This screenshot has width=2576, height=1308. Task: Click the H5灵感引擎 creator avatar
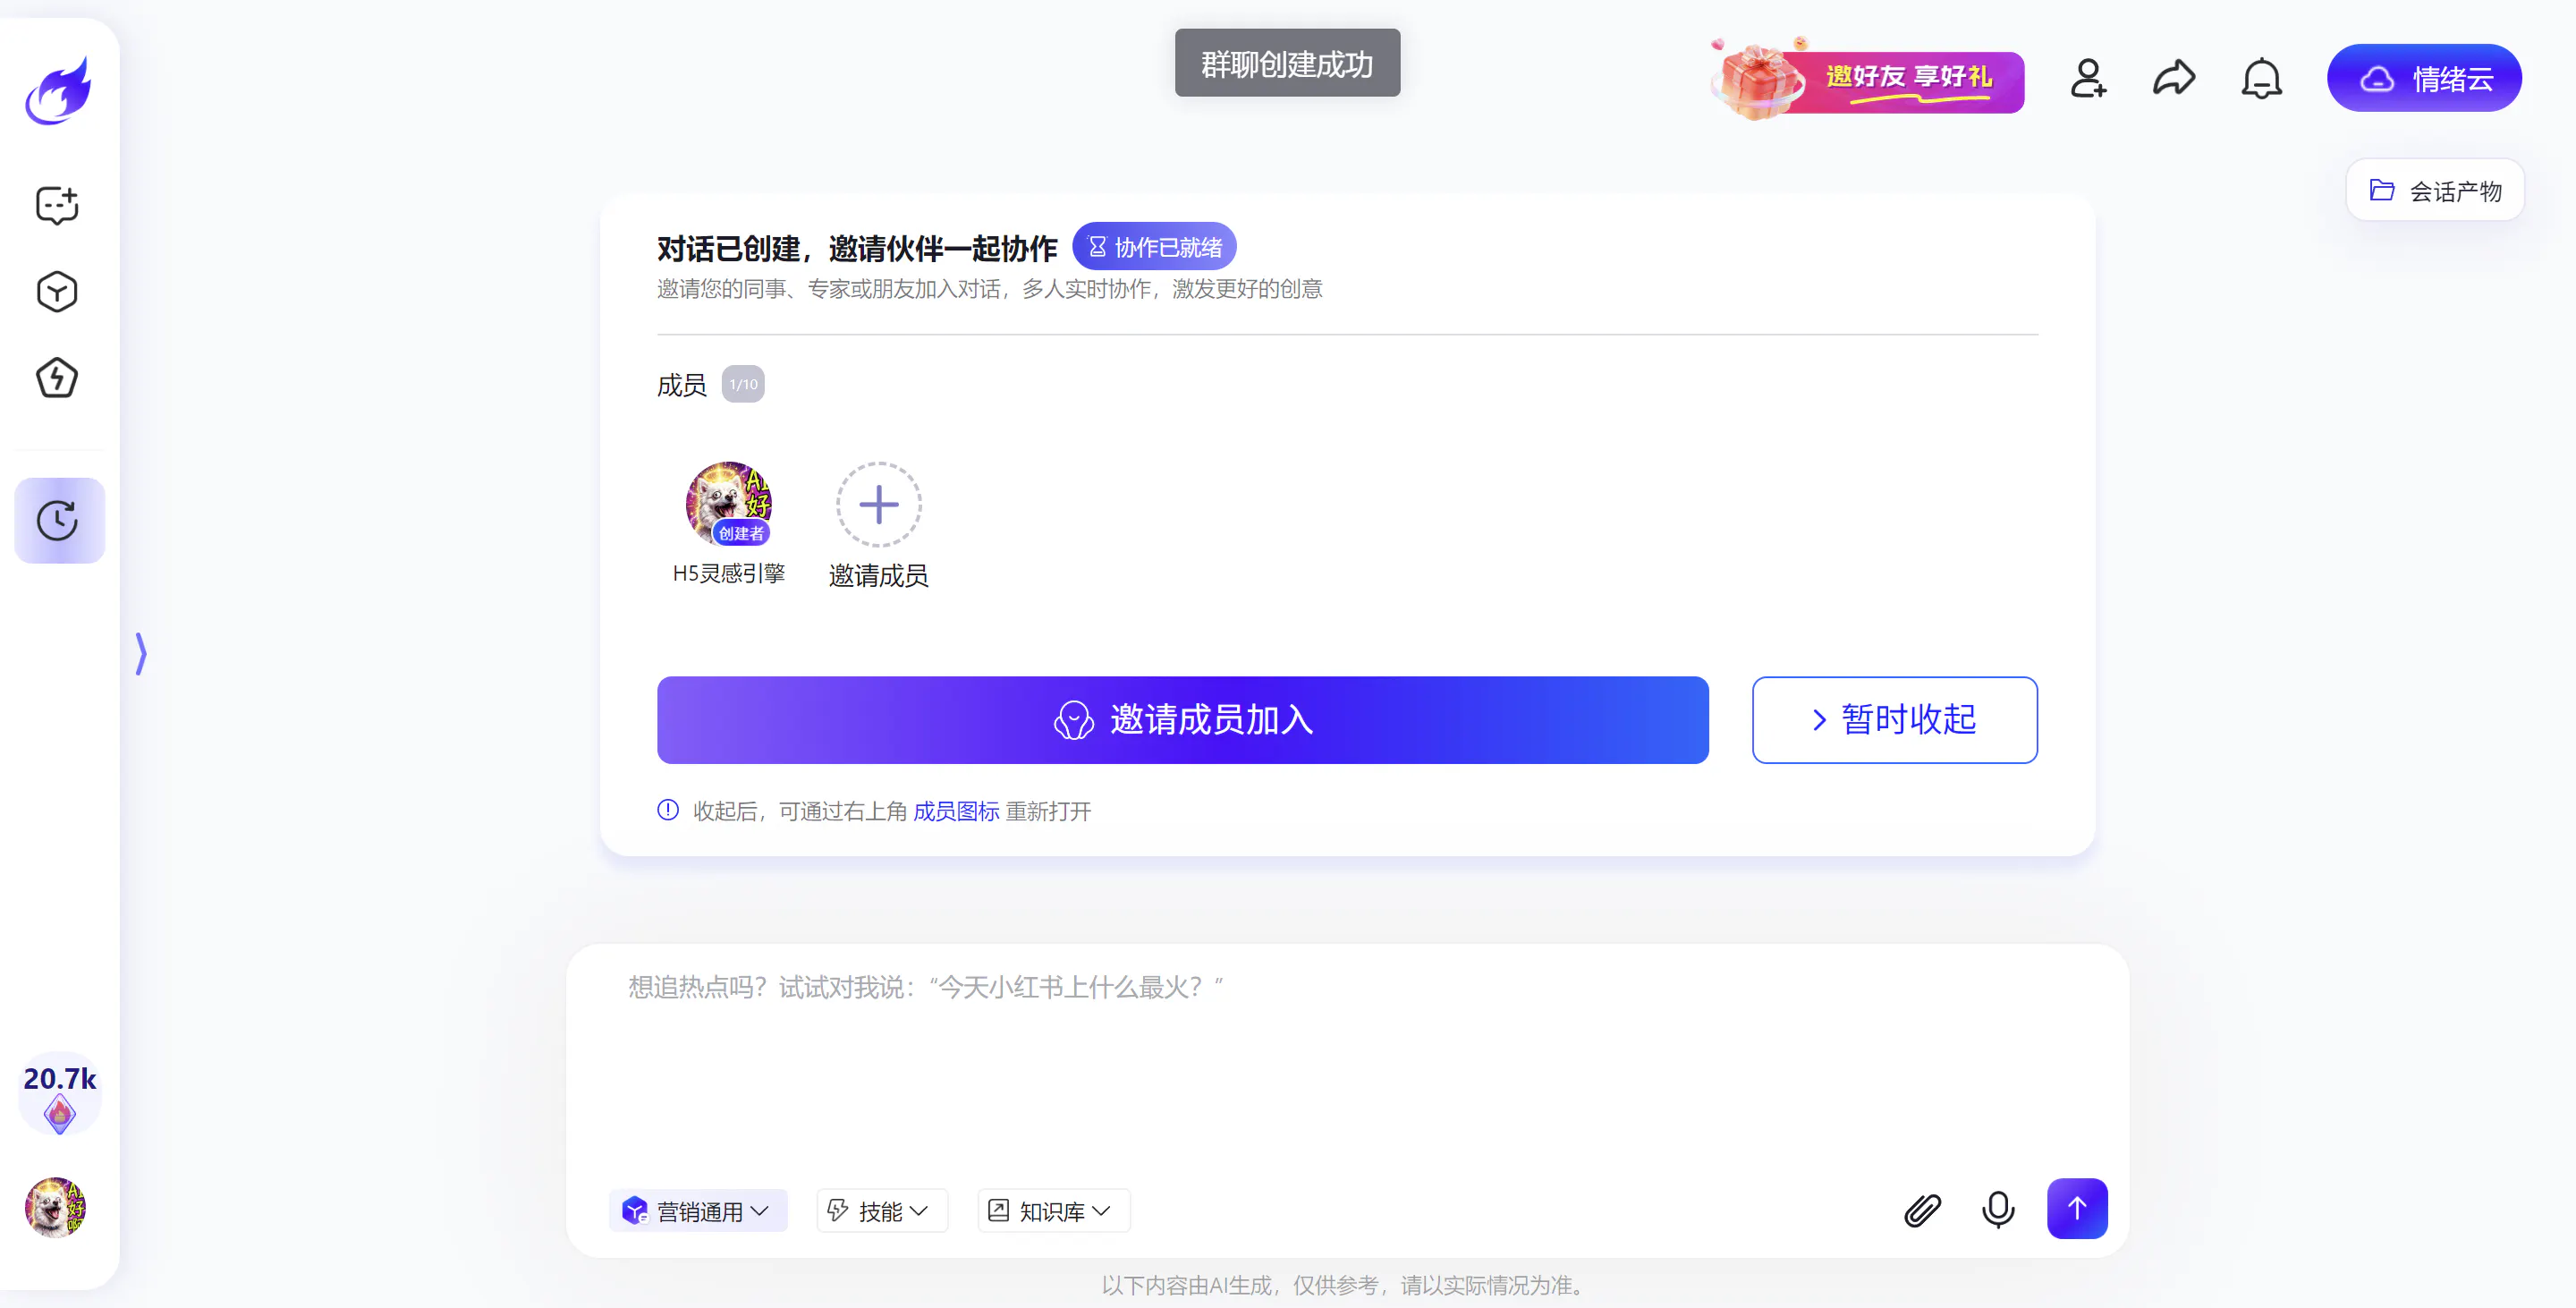(728, 504)
